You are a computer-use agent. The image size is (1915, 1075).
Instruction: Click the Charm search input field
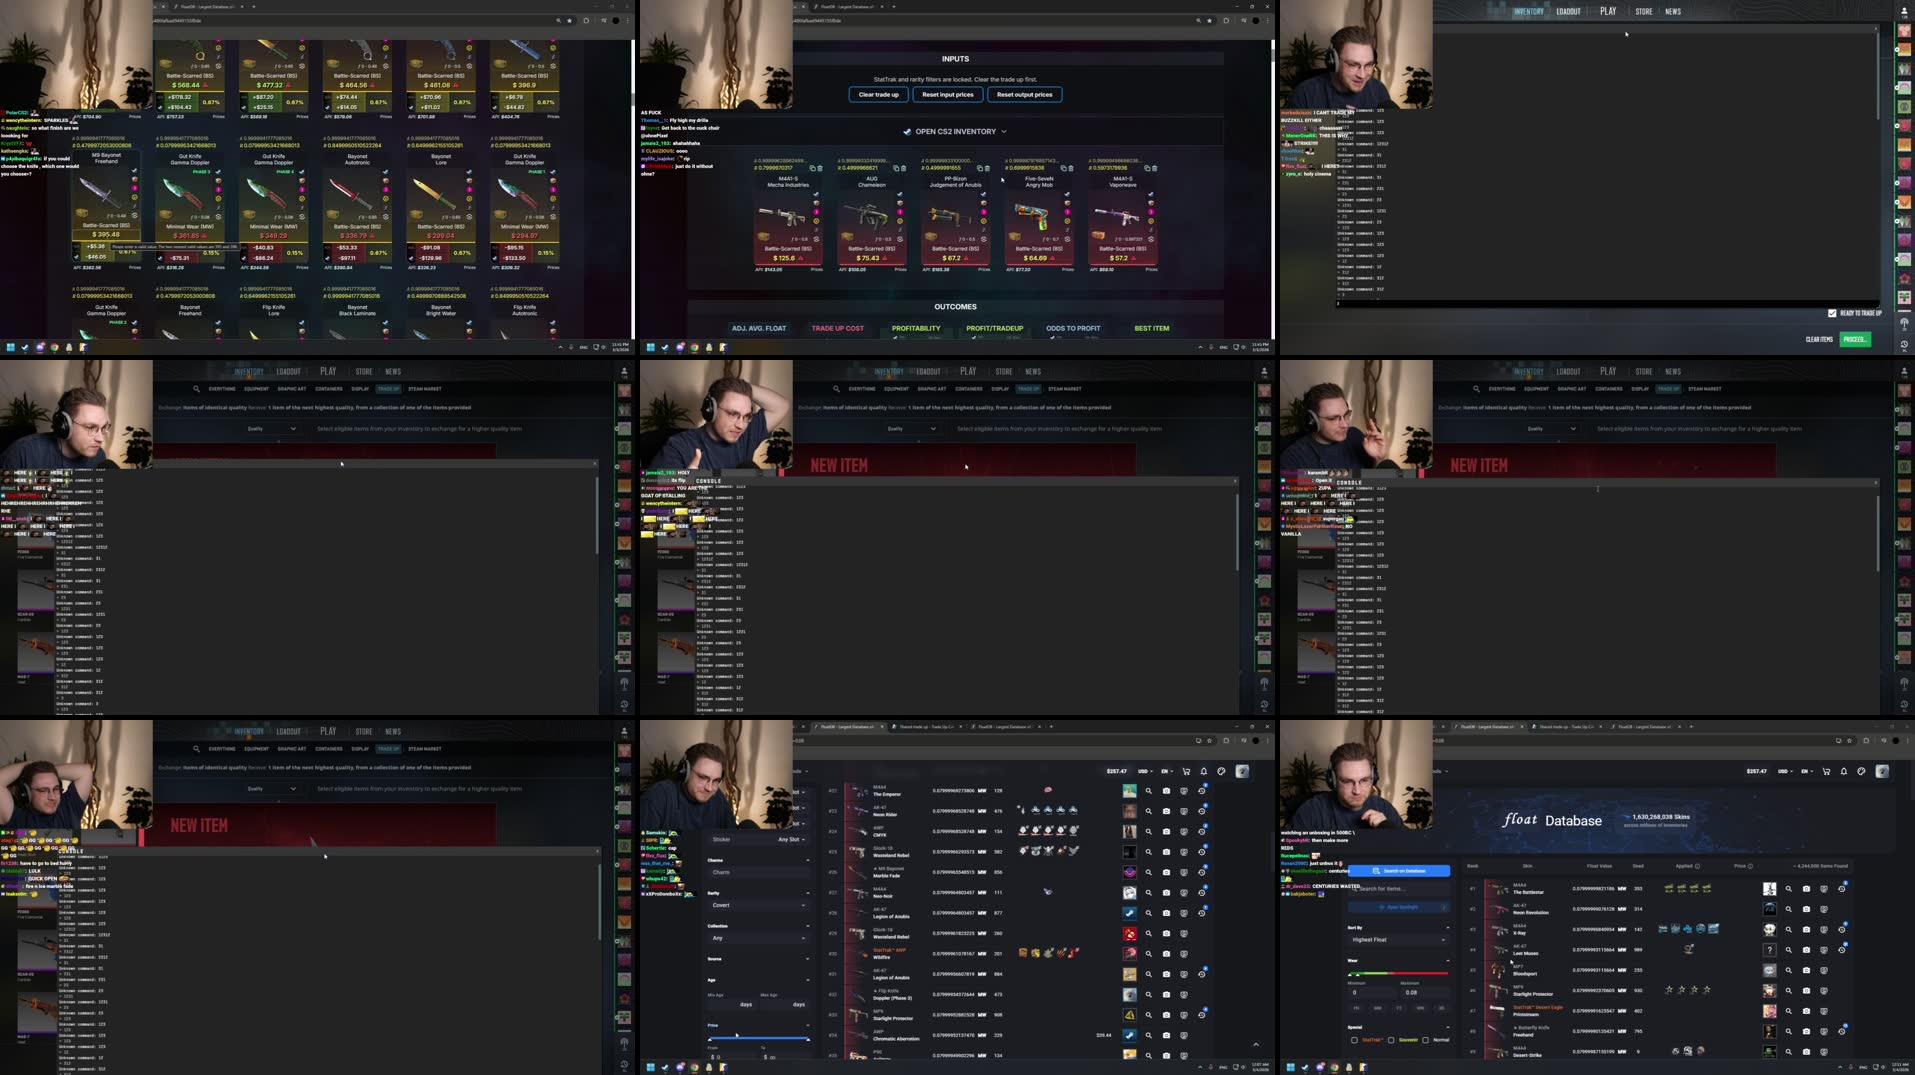coord(757,871)
